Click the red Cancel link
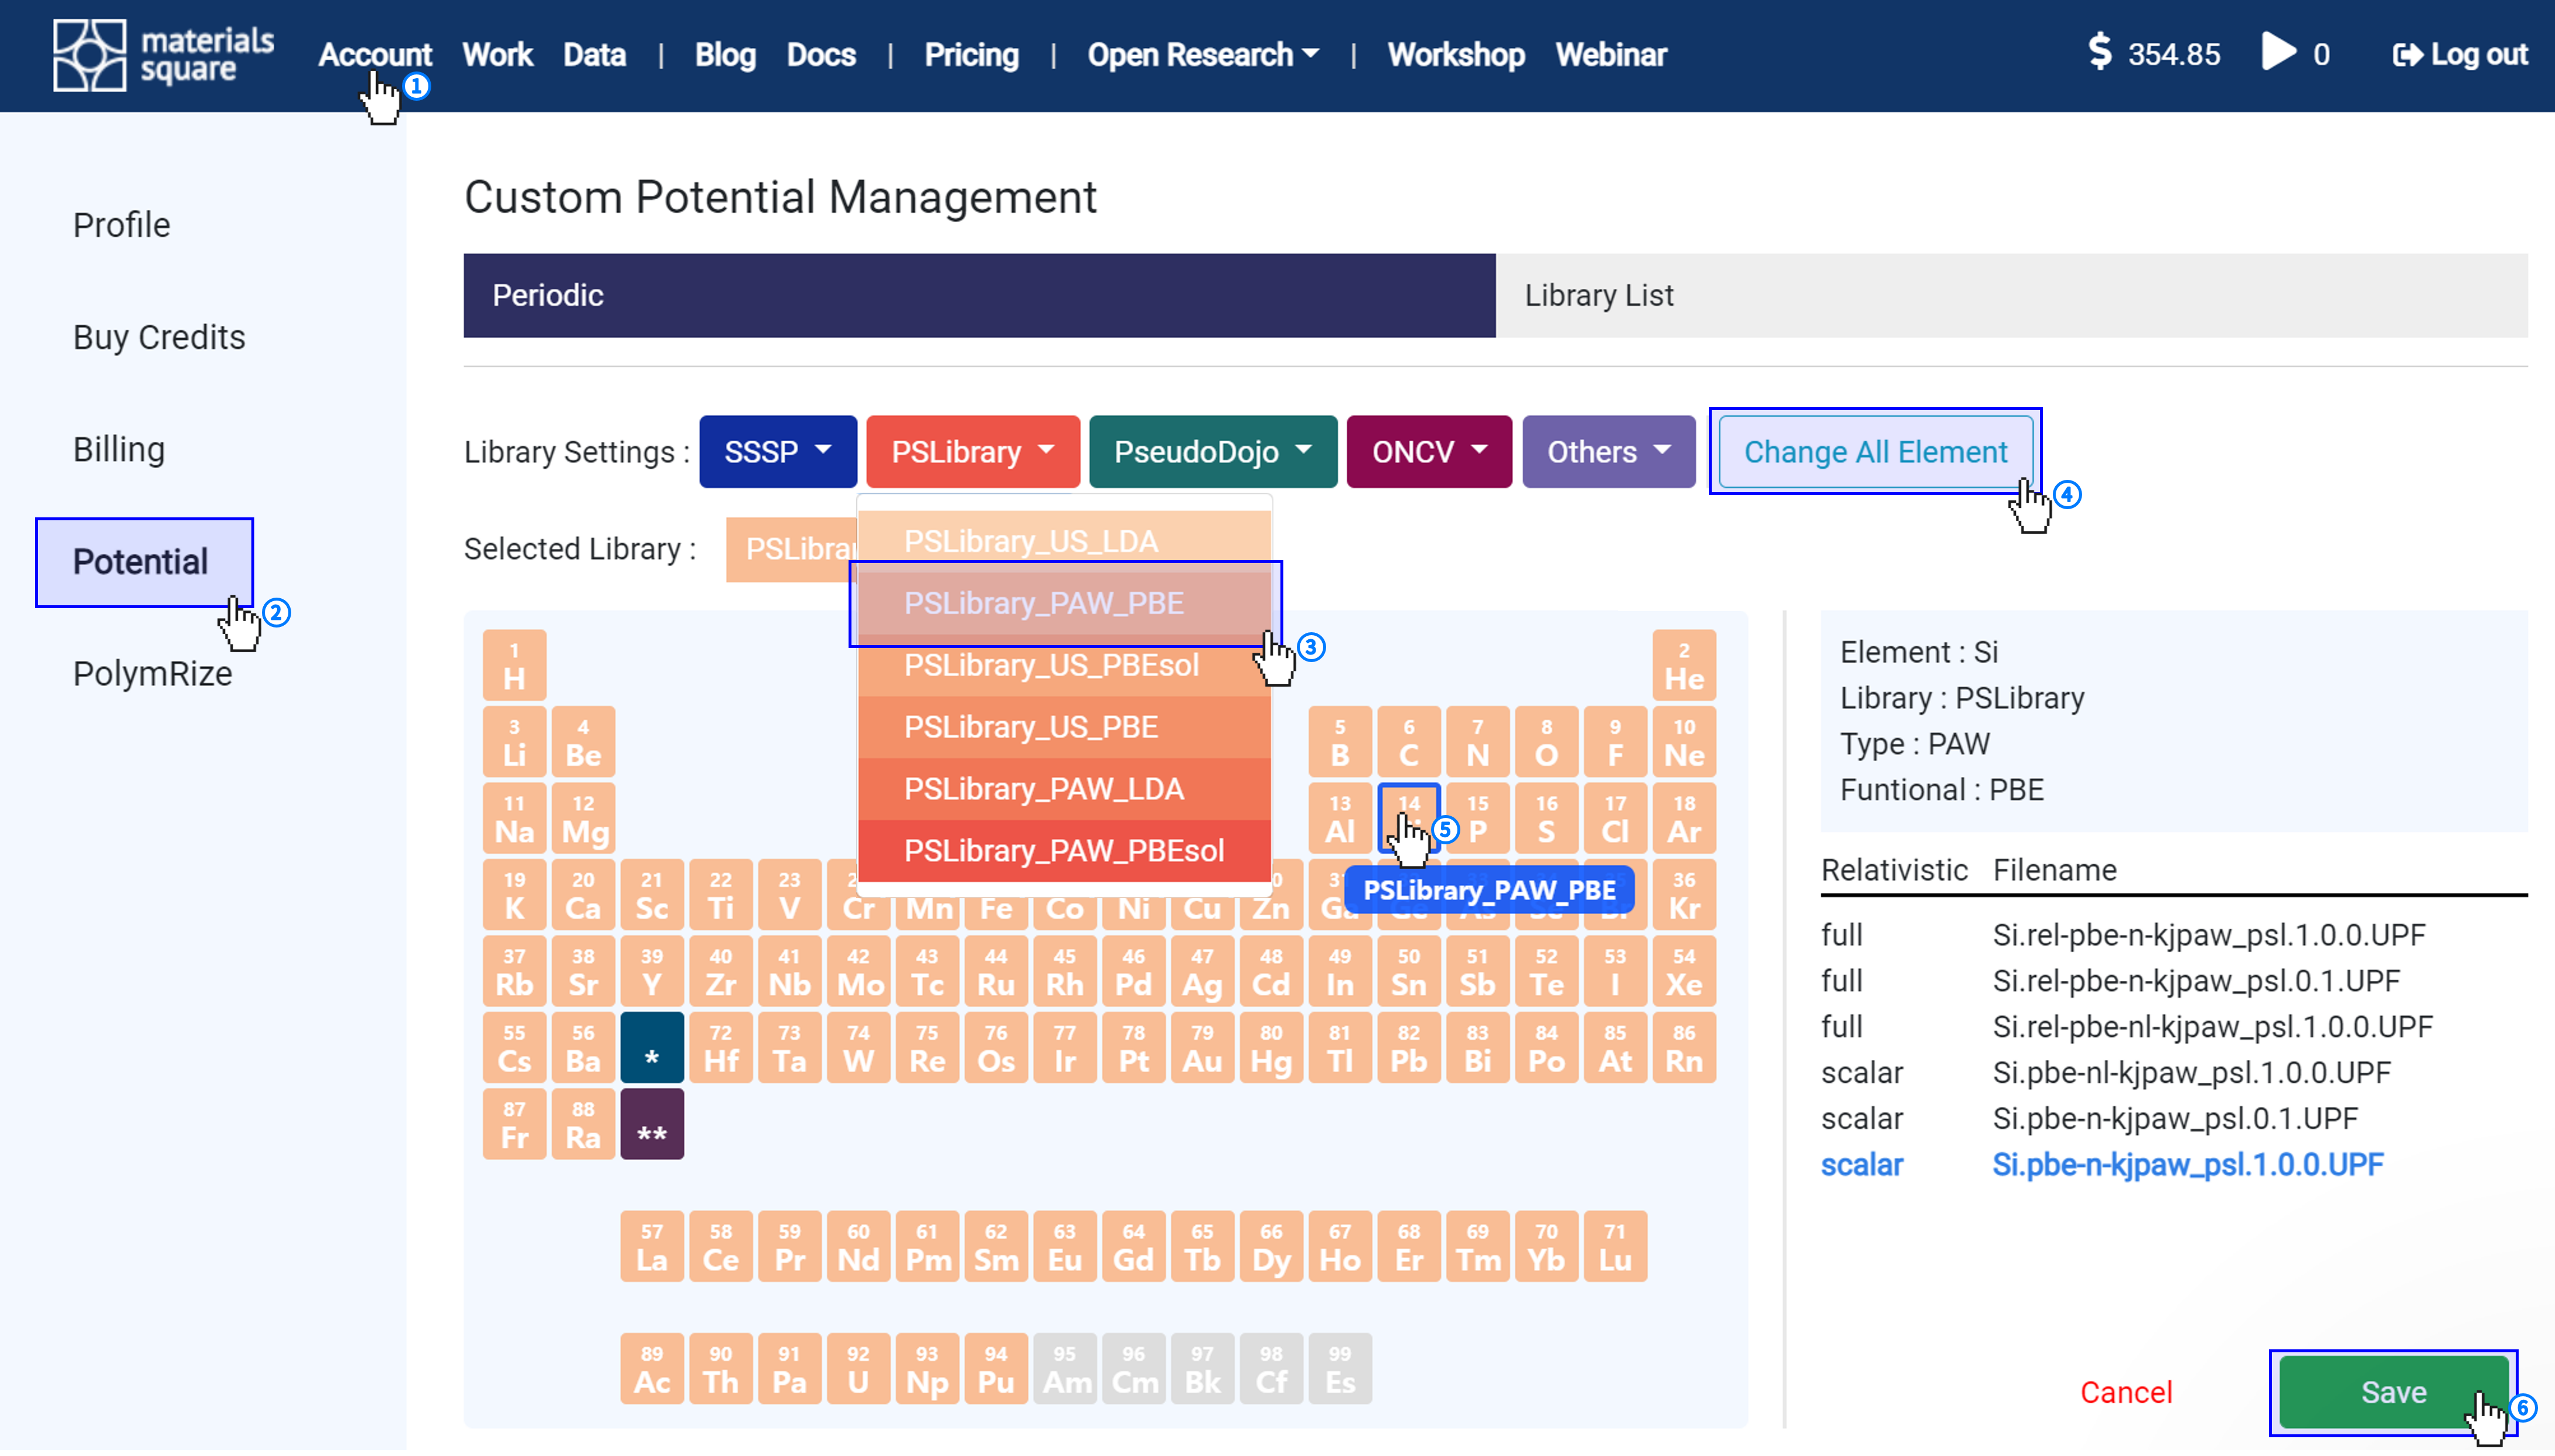This screenshot has height=1456, width=2555. pos(2126,1392)
